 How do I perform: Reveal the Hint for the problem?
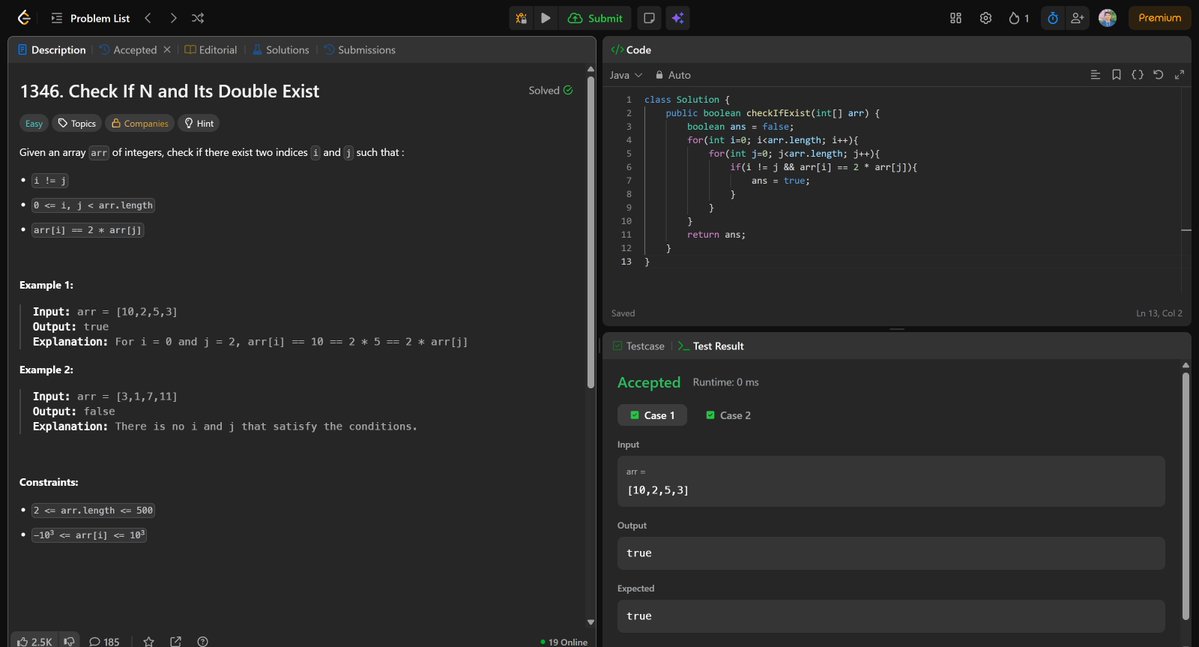point(197,123)
